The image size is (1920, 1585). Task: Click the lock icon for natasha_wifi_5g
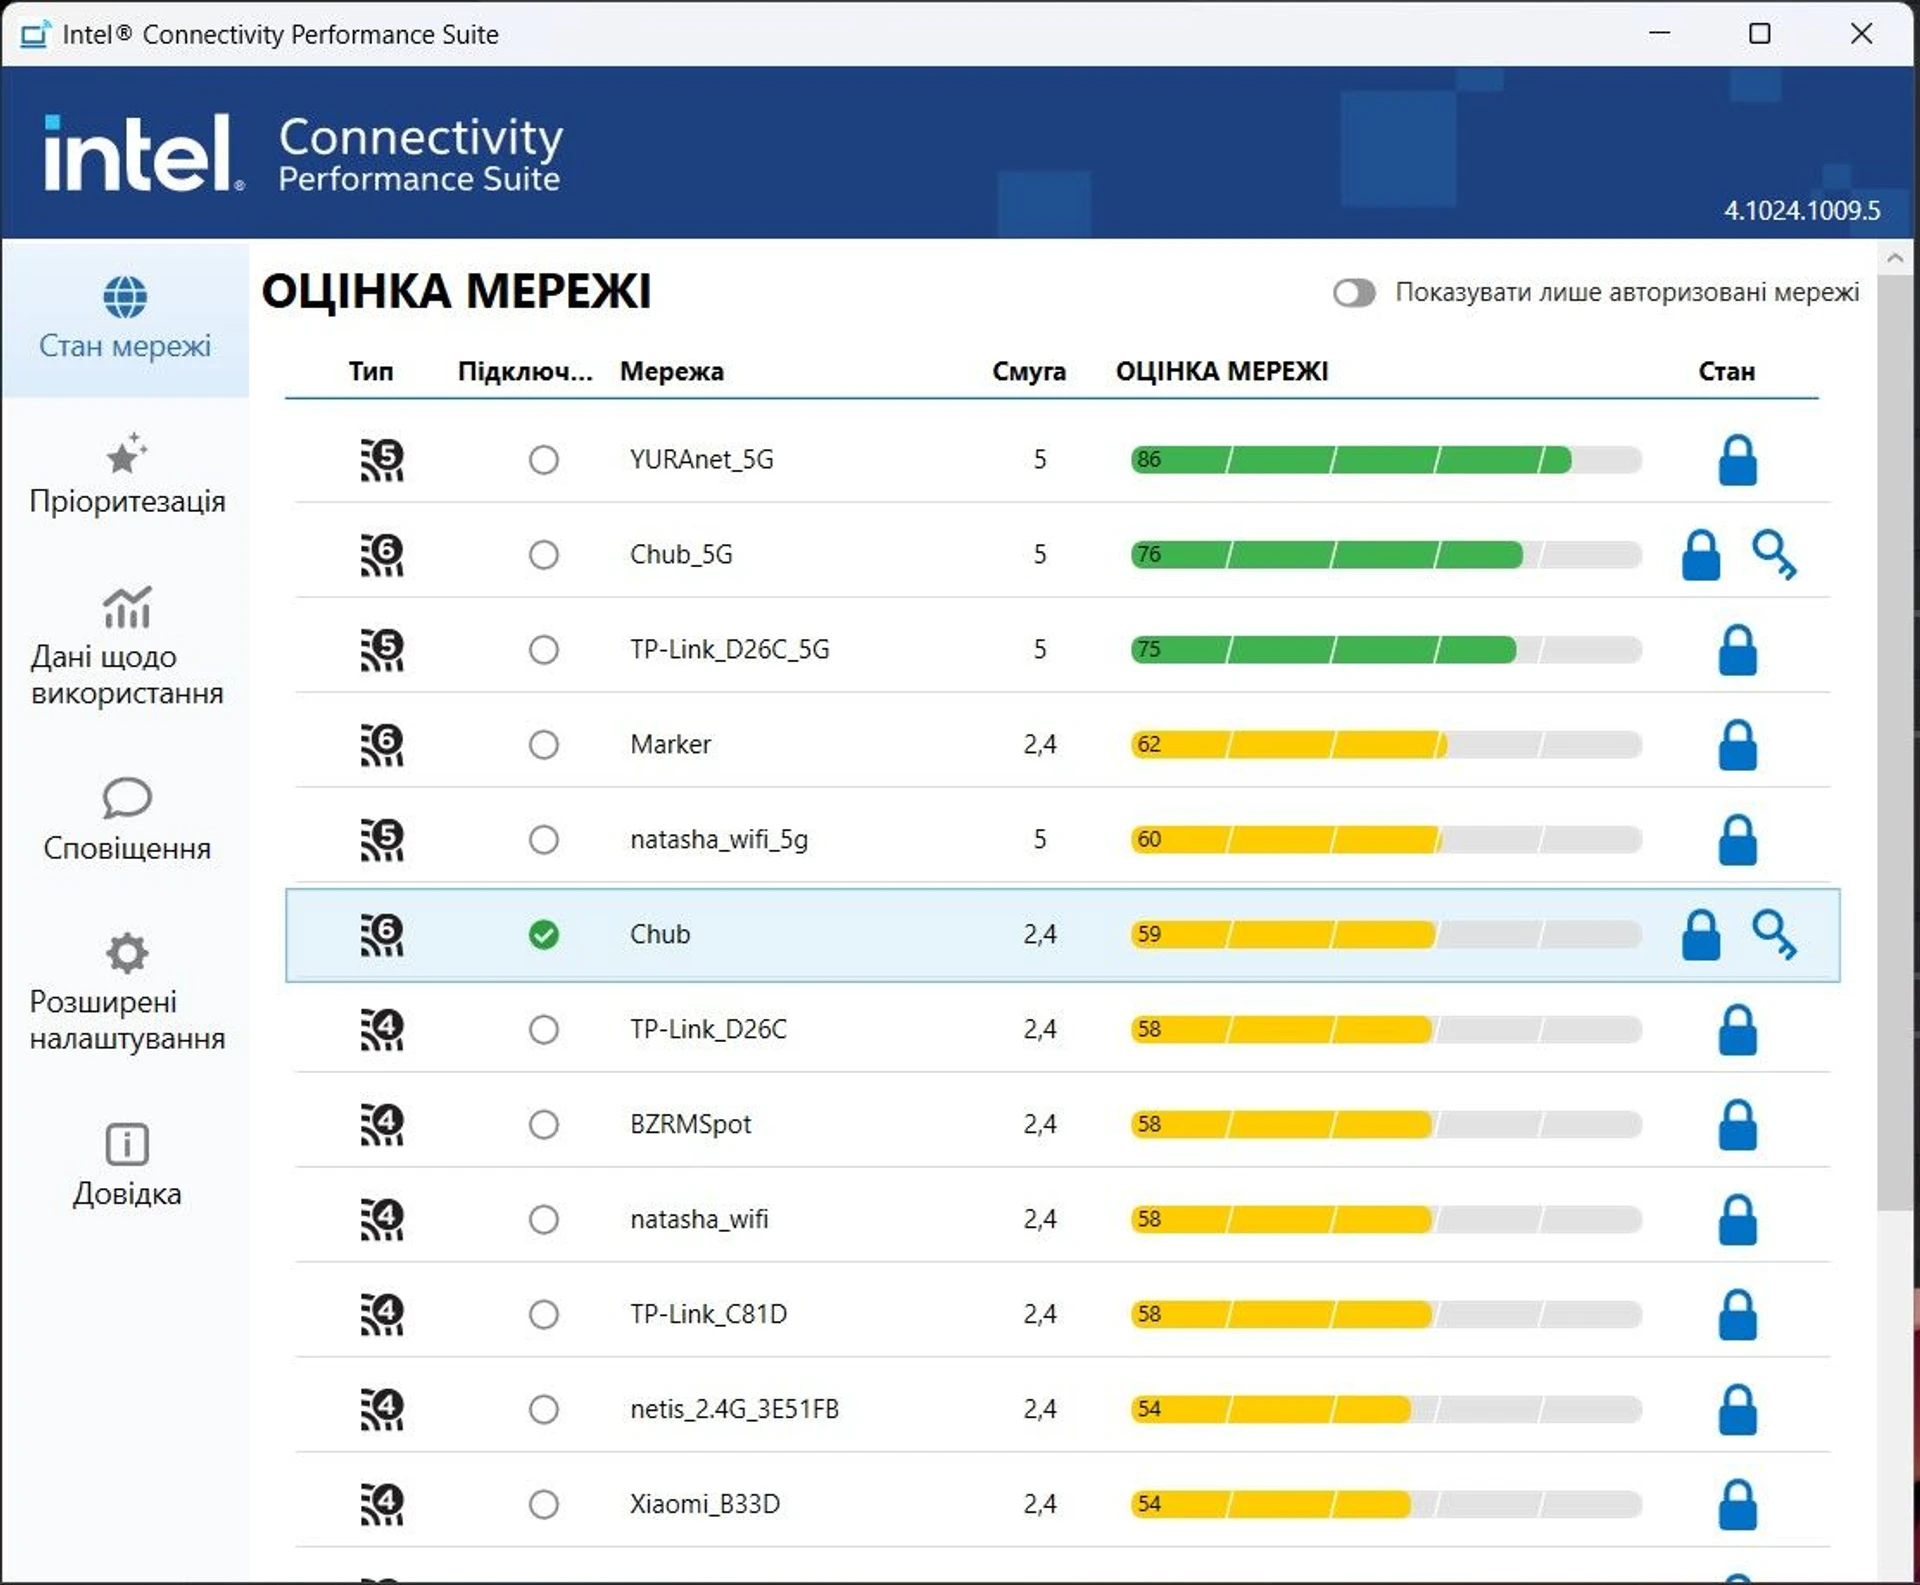[x=1738, y=840]
